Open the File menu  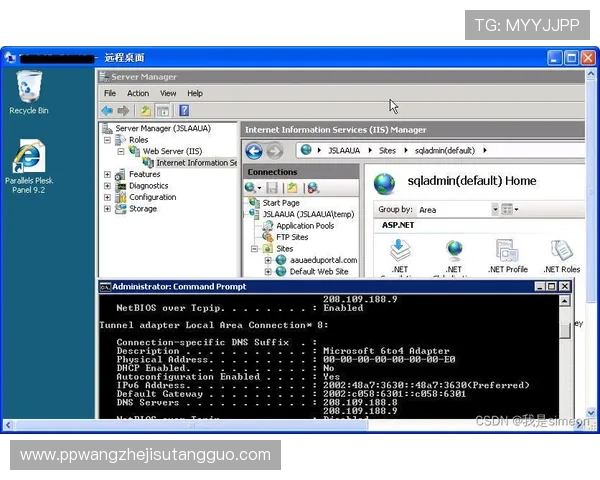(110, 93)
